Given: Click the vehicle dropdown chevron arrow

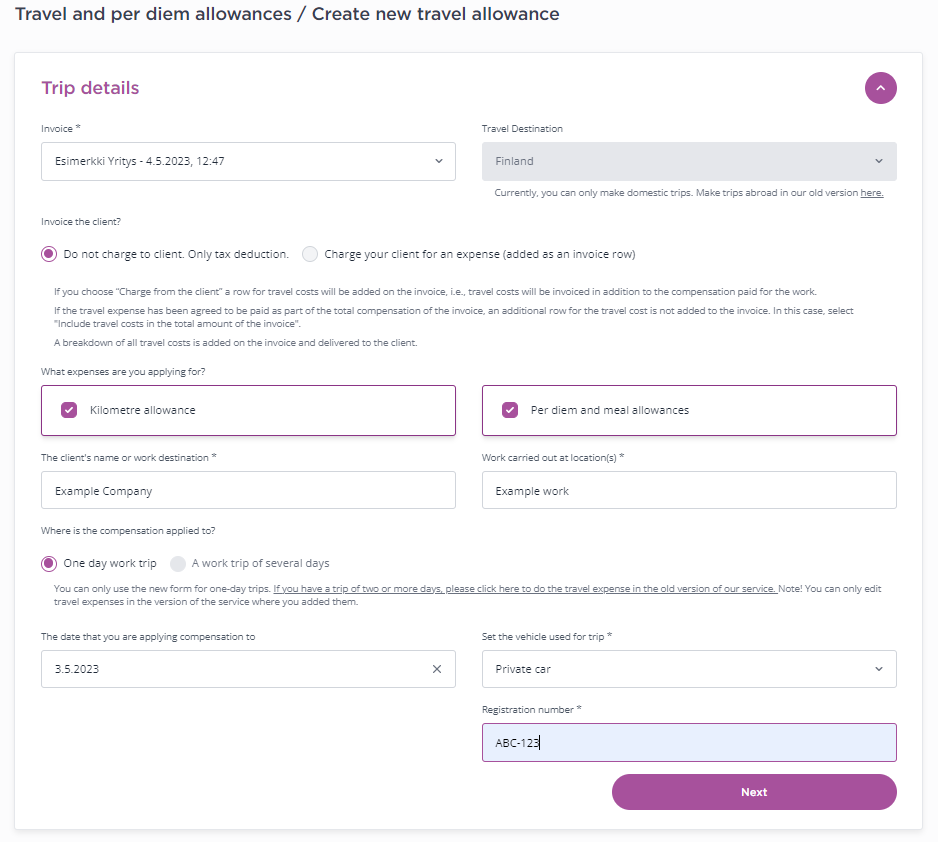Looking at the screenshot, I should pos(879,669).
